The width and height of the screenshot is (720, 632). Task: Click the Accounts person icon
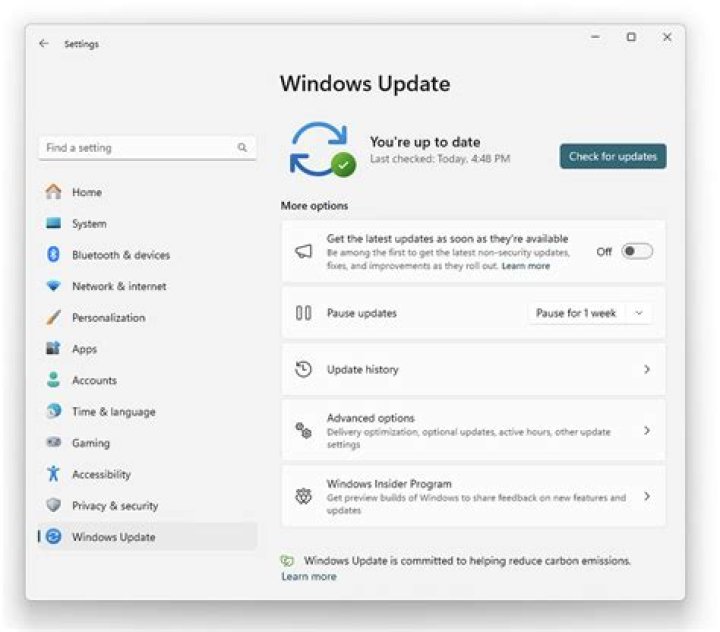53,379
